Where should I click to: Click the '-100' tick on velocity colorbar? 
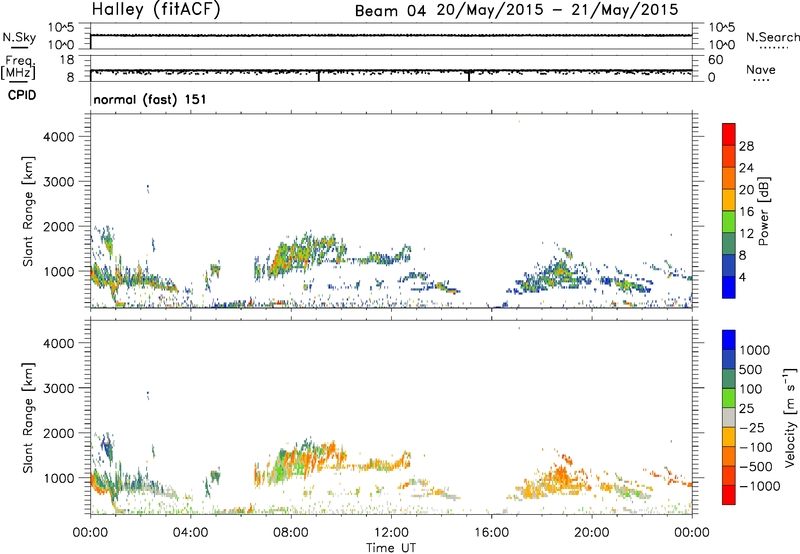756,447
